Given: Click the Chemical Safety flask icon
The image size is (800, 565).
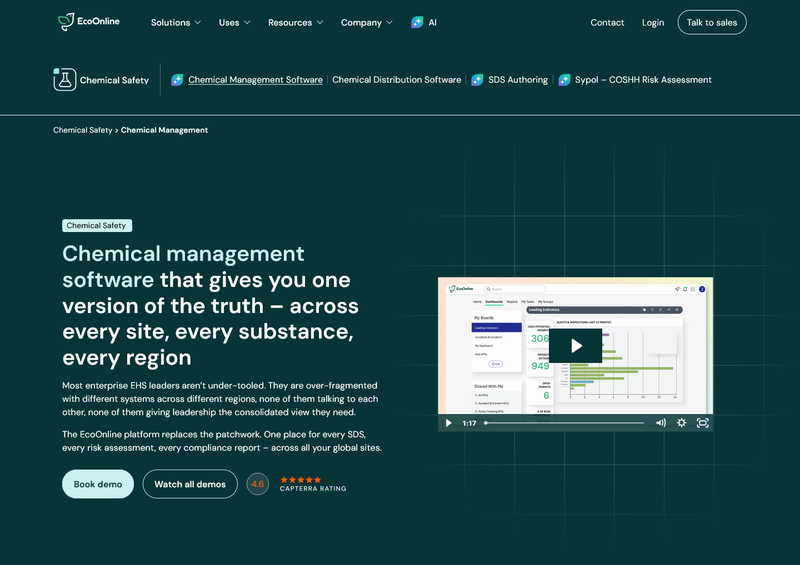Looking at the screenshot, I should (x=65, y=80).
